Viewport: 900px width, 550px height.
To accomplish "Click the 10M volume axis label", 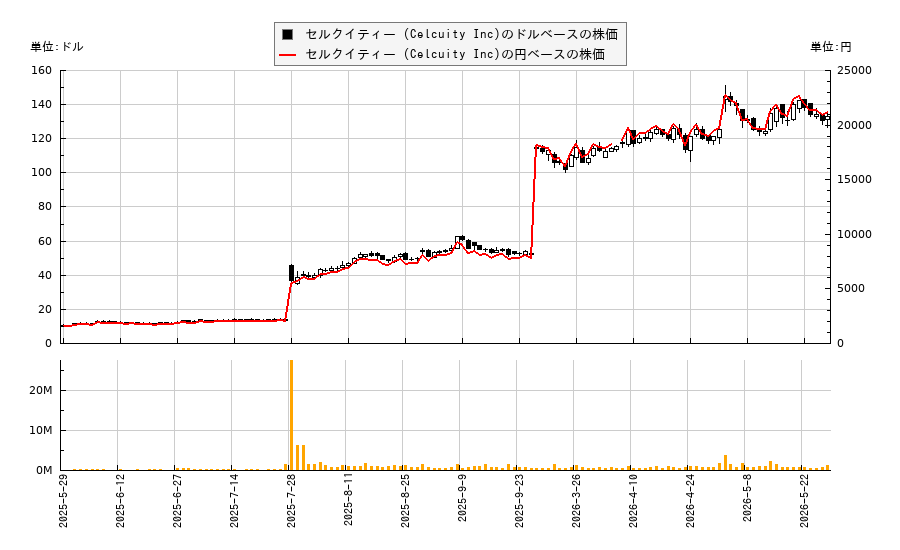I will pos(41,431).
